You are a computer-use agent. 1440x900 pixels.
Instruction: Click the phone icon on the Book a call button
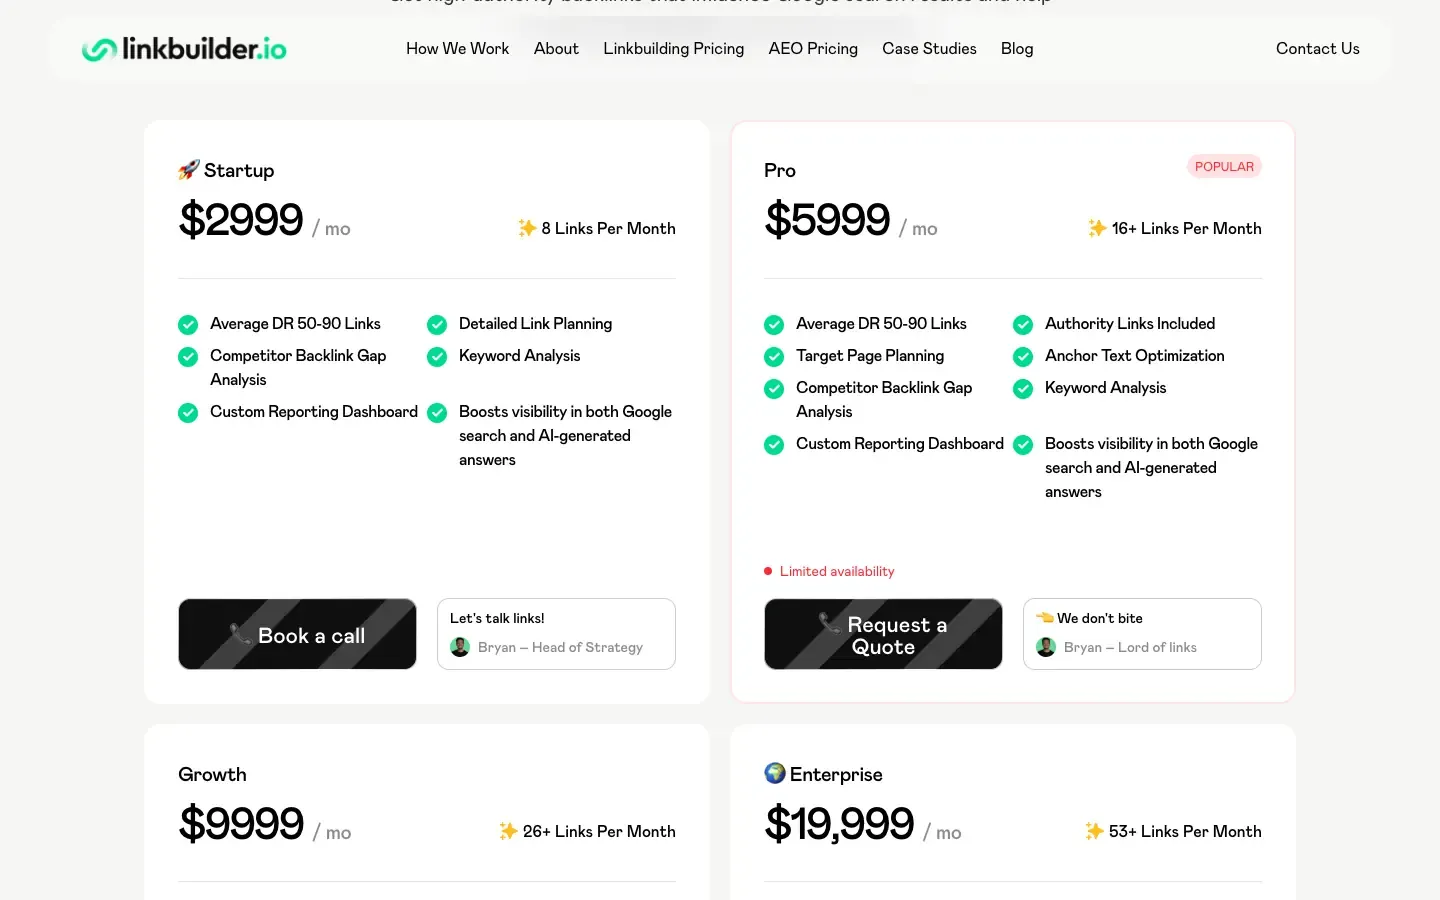(x=240, y=634)
